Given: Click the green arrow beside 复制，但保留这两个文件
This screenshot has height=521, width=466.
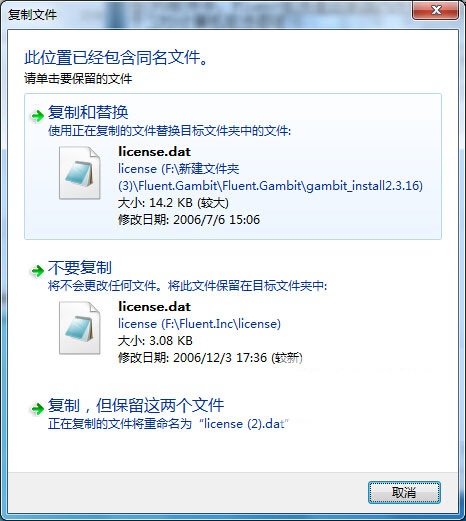Looking at the screenshot, I should coord(37,408).
